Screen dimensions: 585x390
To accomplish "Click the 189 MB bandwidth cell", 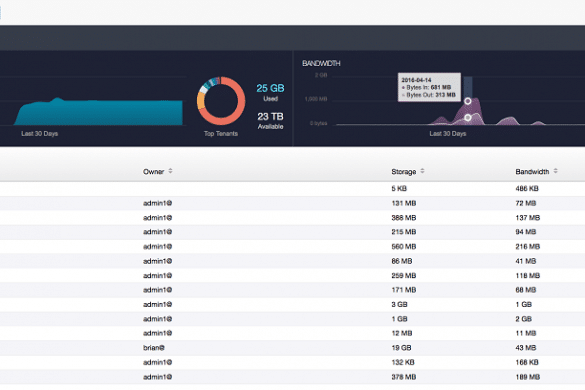I will pyautogui.click(x=528, y=377).
